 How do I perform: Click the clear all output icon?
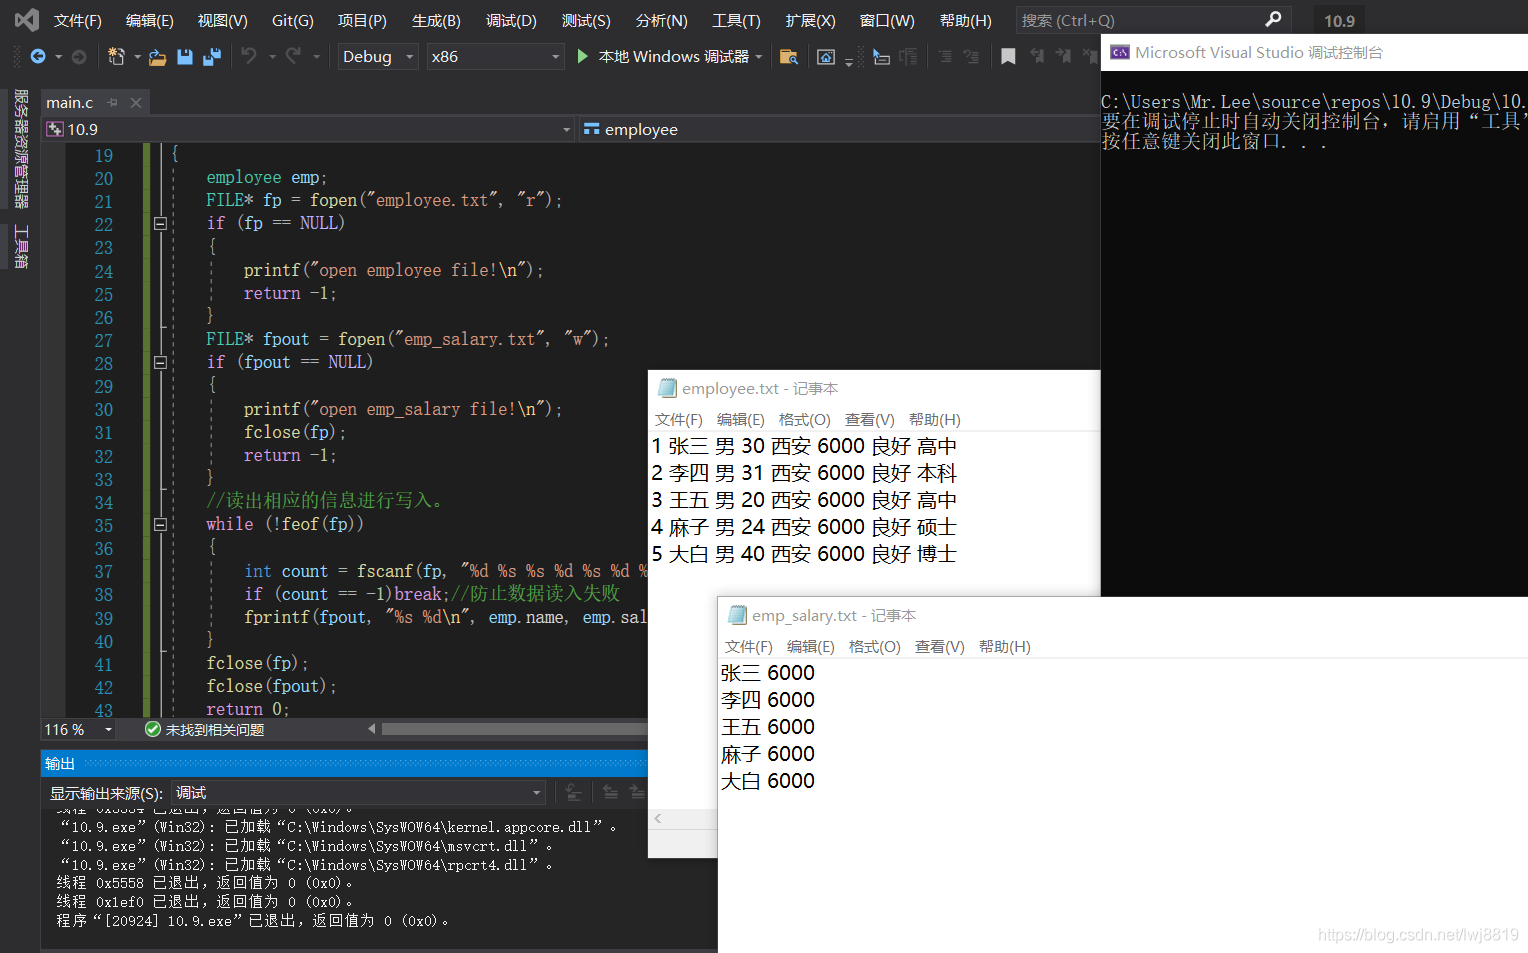point(573,793)
